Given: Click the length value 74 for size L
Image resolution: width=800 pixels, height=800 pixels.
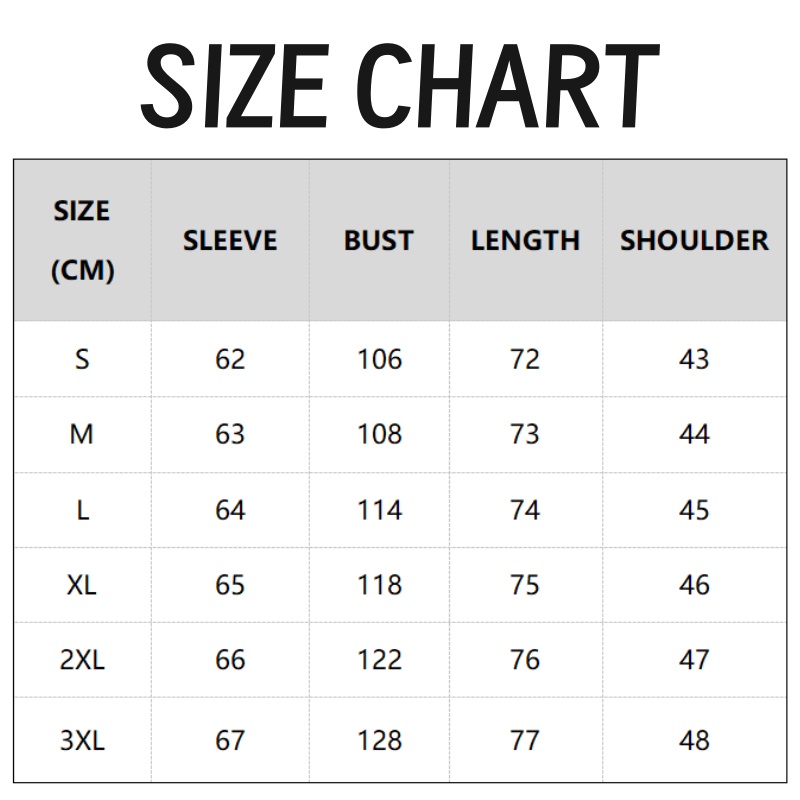Looking at the screenshot, I should point(525,510).
